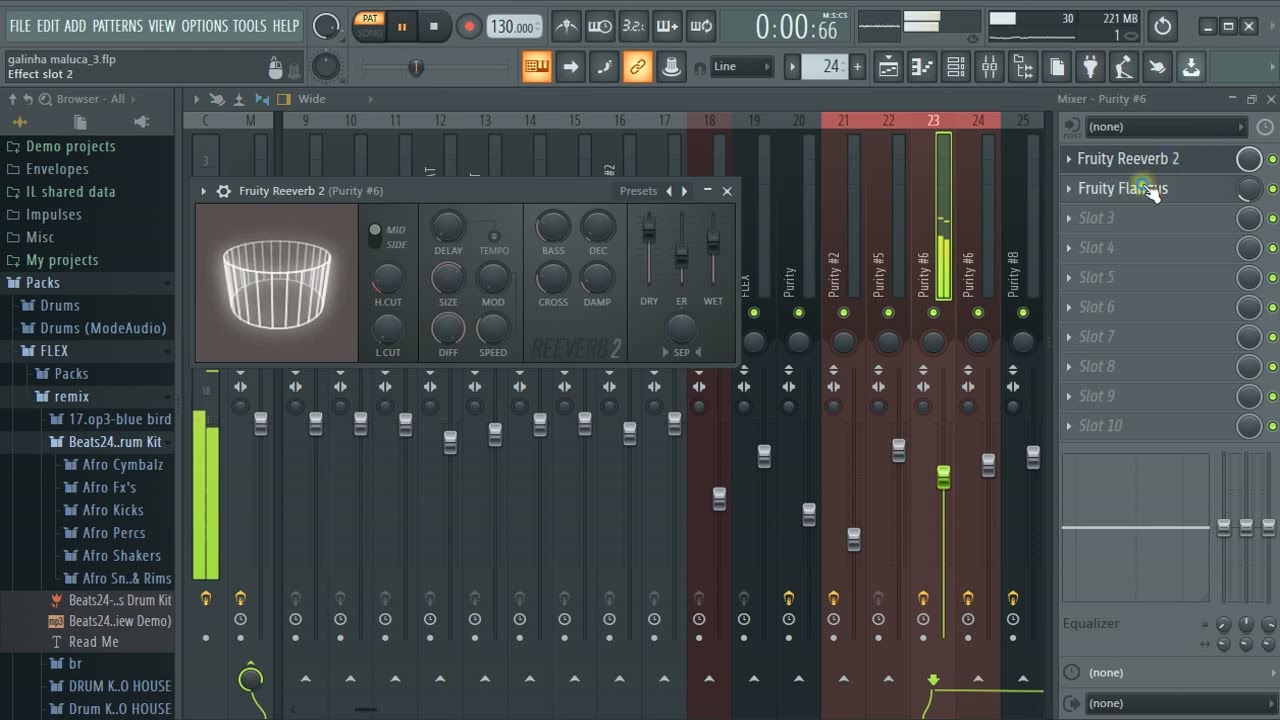Open the project picker files icon

pos(1057,67)
